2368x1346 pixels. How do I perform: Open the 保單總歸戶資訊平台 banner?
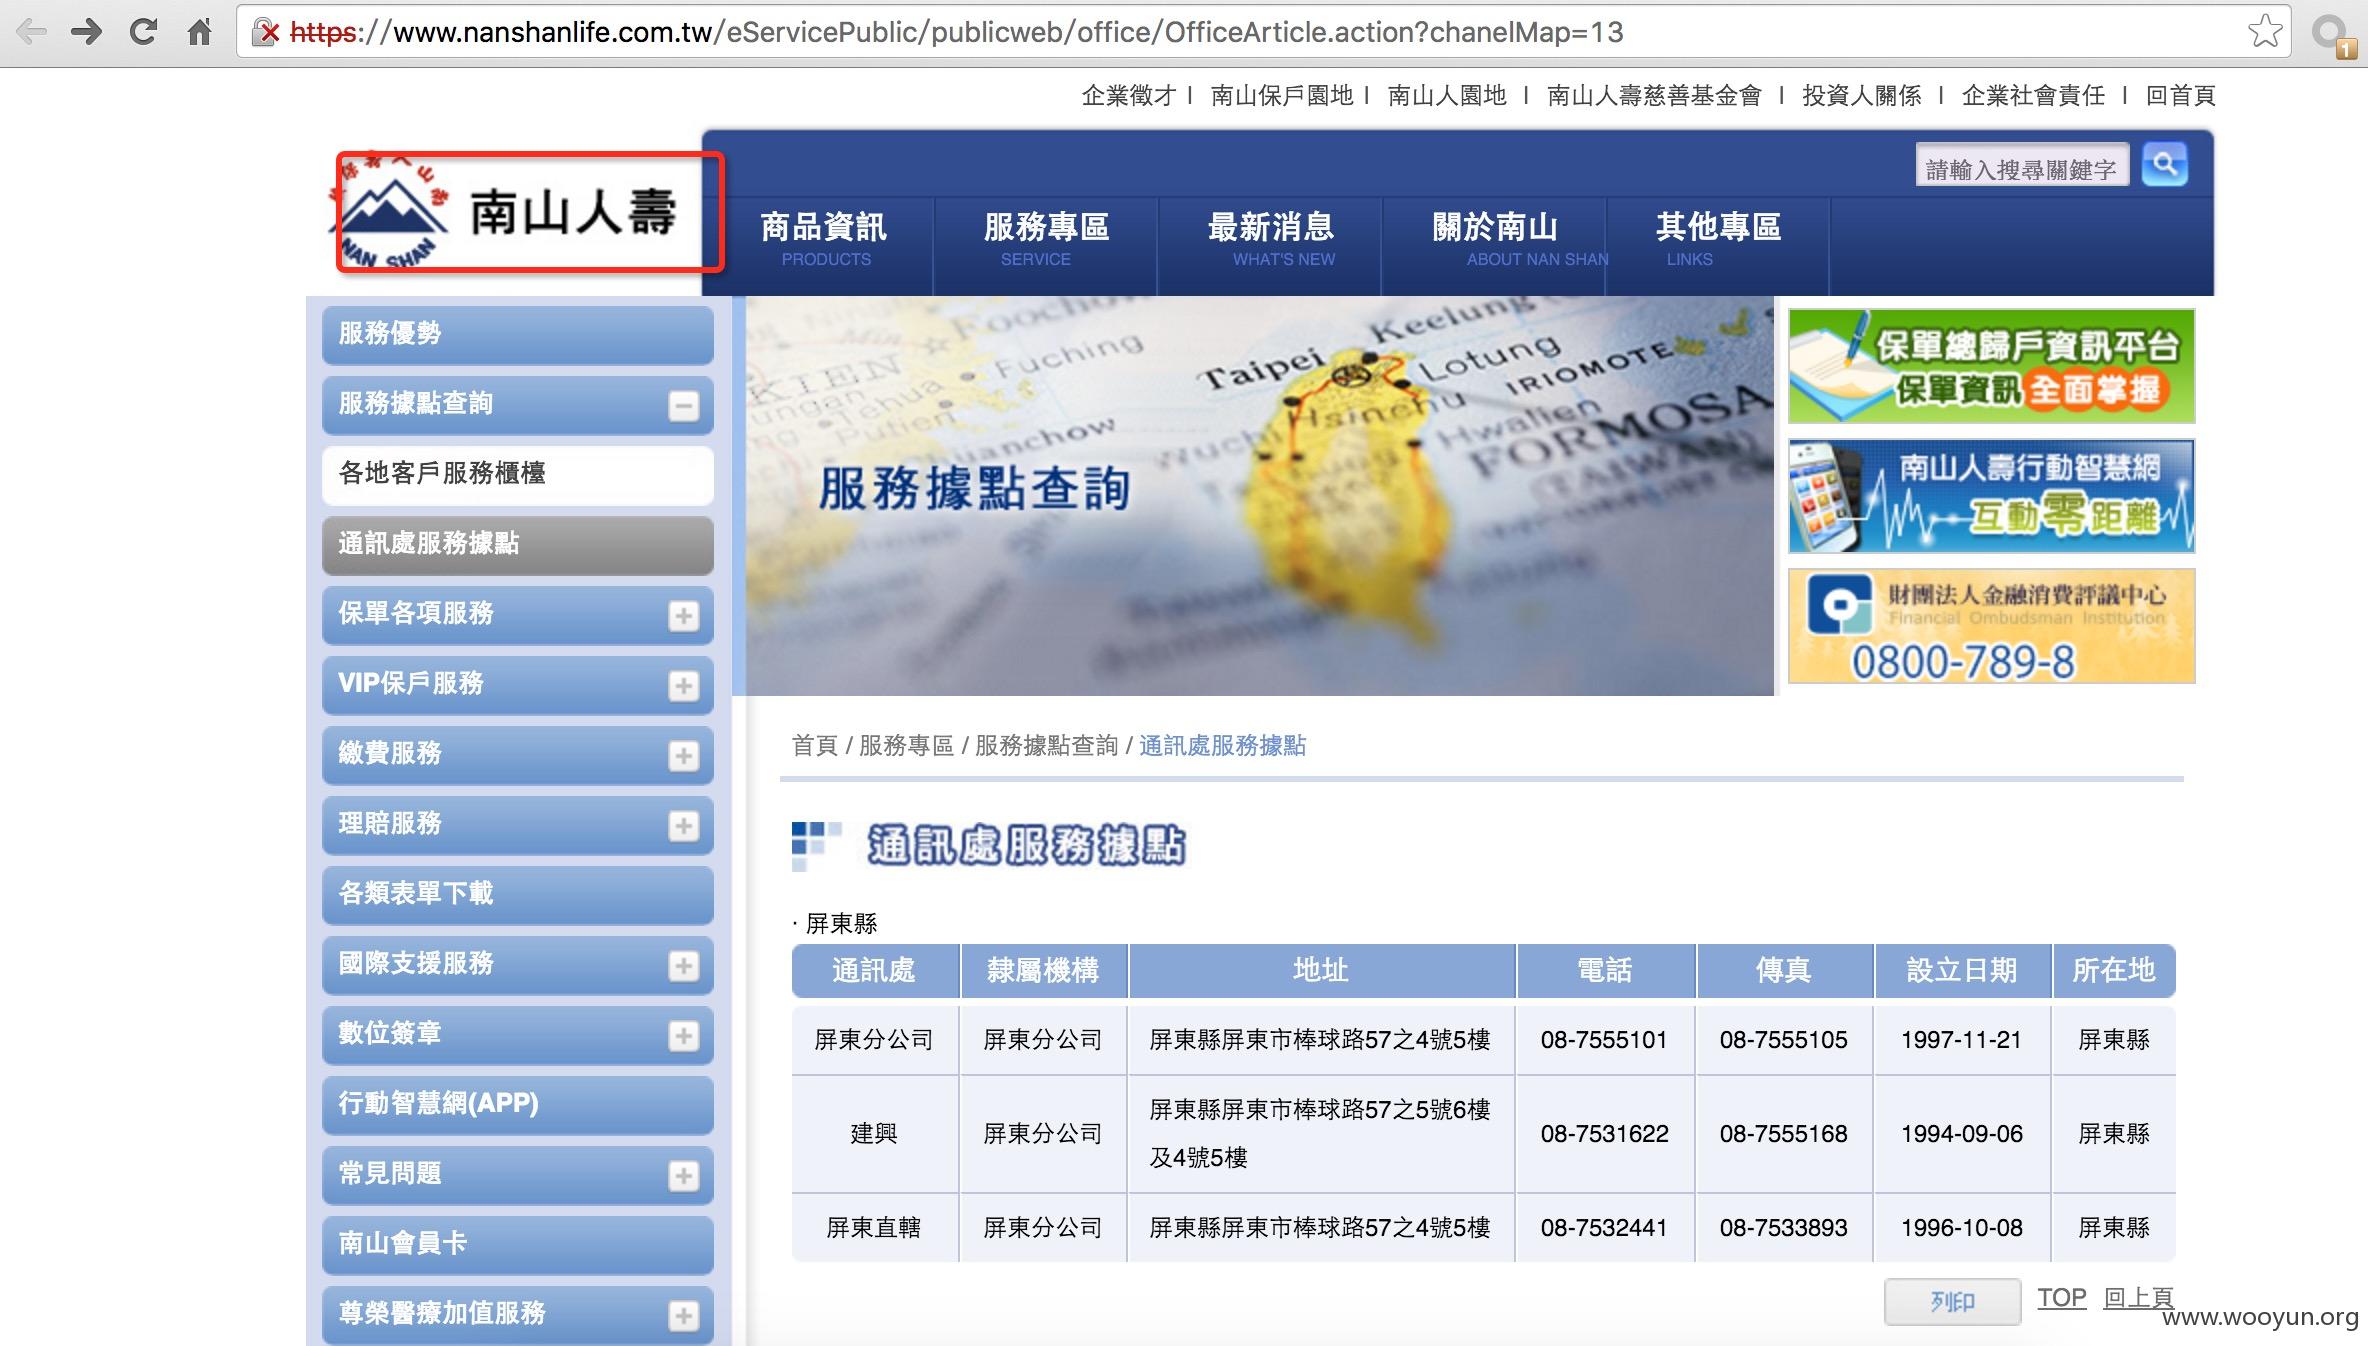pyautogui.click(x=1991, y=366)
